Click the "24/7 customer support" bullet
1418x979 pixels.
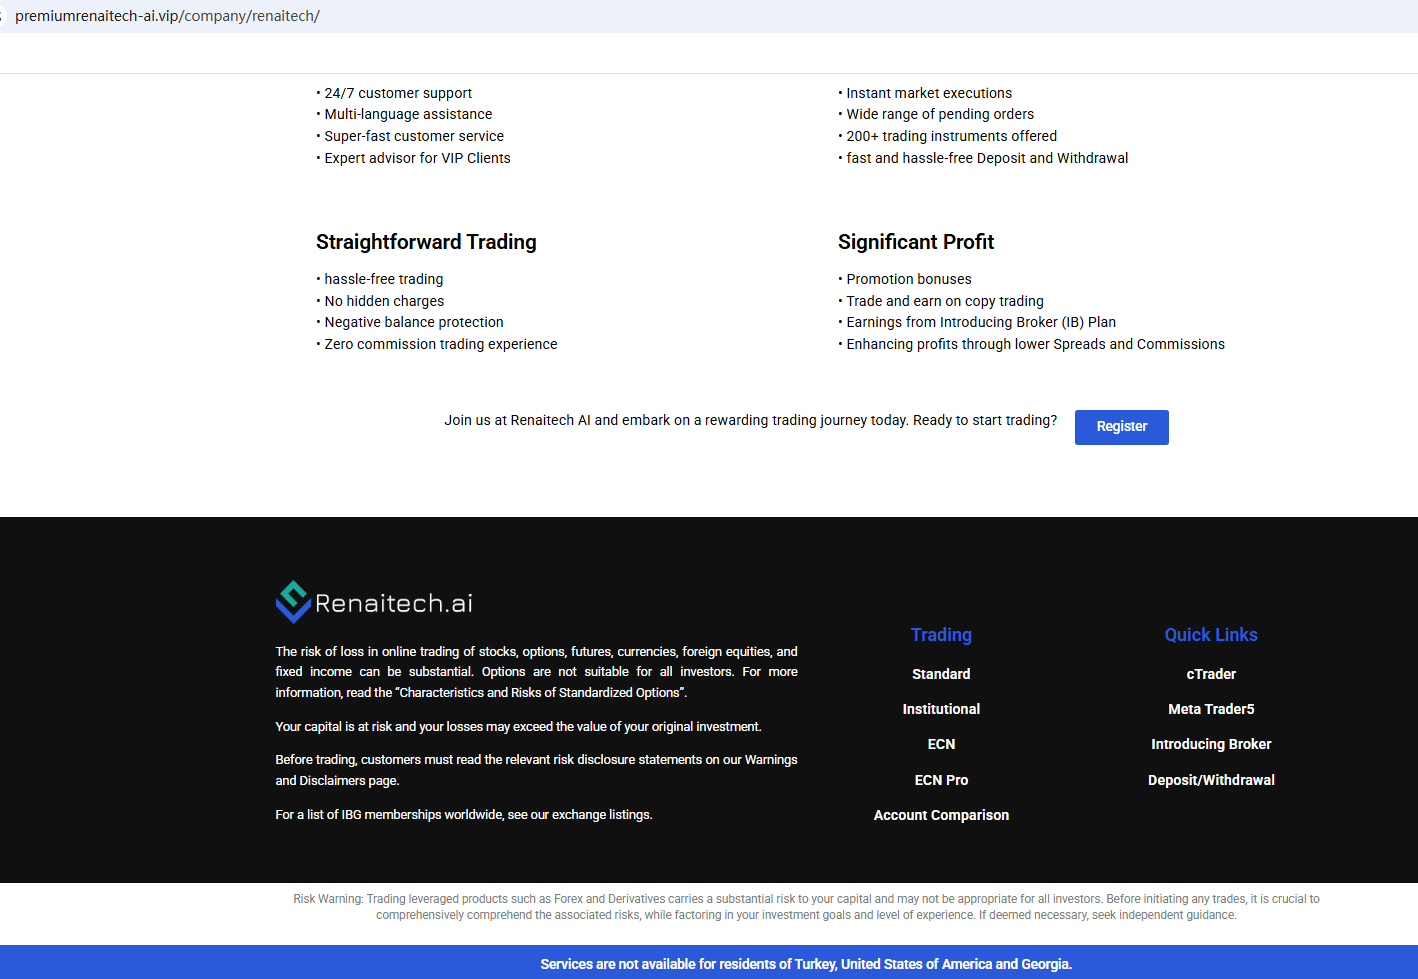[394, 93]
